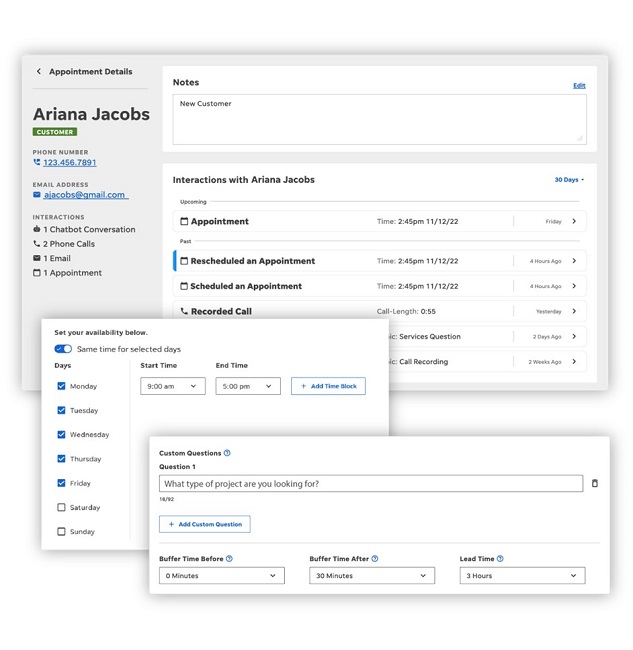Click the Edit link in Notes

[579, 85]
